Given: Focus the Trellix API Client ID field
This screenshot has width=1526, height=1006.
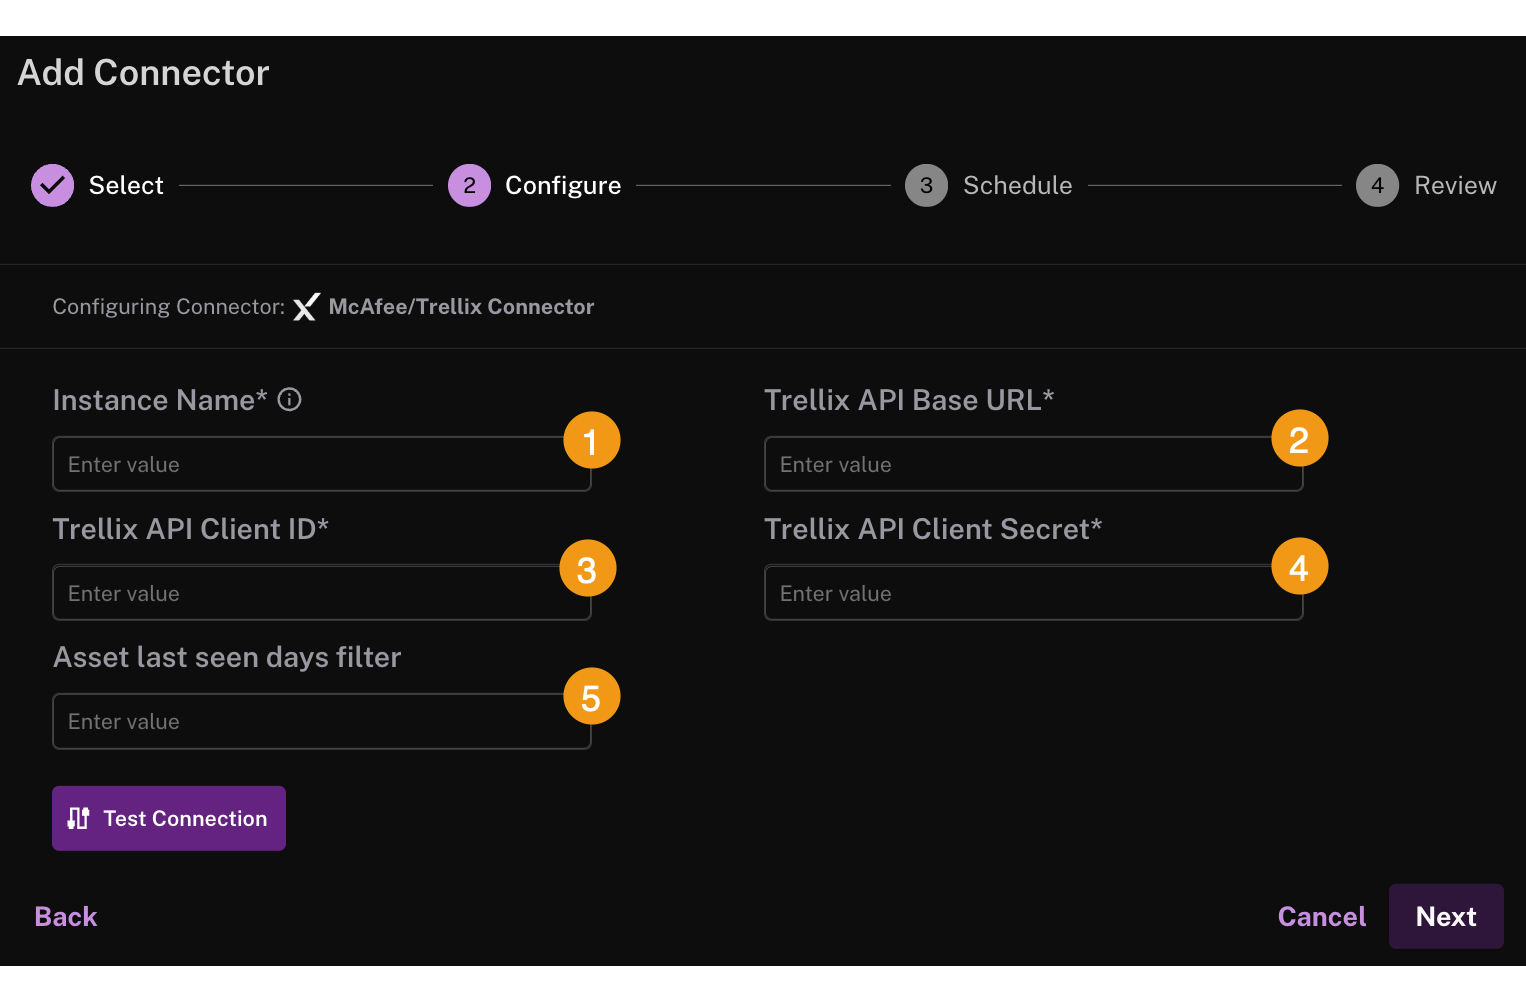Looking at the screenshot, I should [x=322, y=593].
